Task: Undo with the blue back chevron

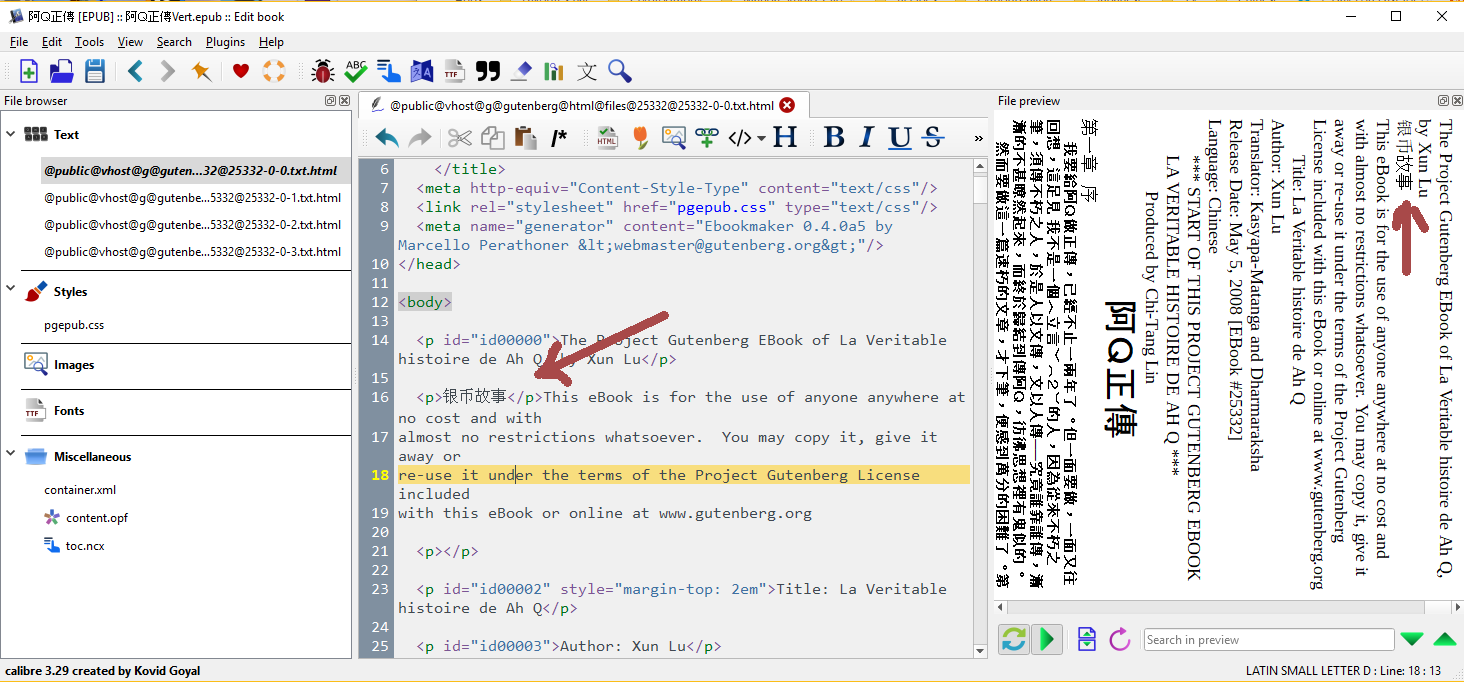Action: coord(135,71)
